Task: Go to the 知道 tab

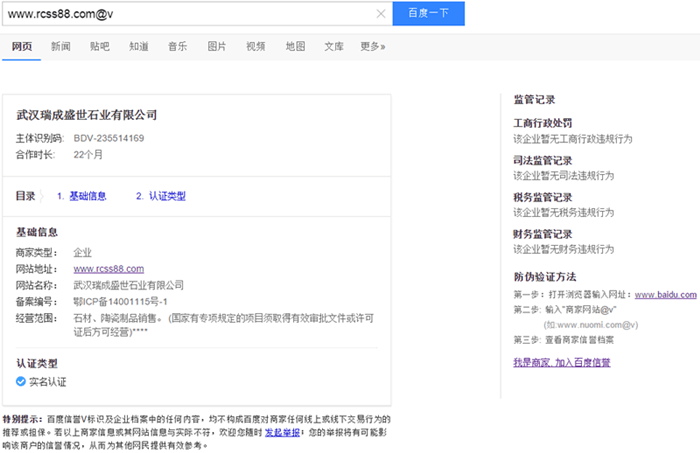Action: click(x=138, y=46)
